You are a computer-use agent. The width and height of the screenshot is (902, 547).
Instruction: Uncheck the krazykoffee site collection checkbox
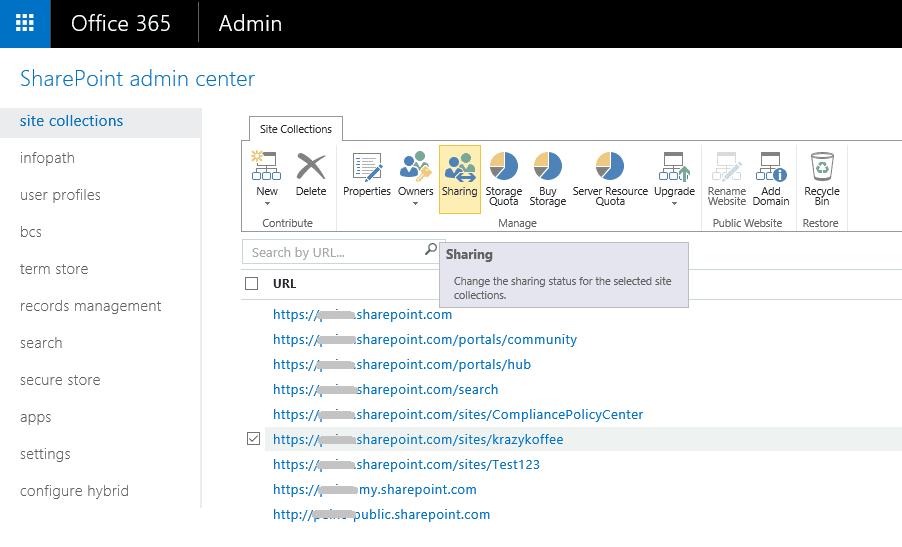click(x=253, y=439)
